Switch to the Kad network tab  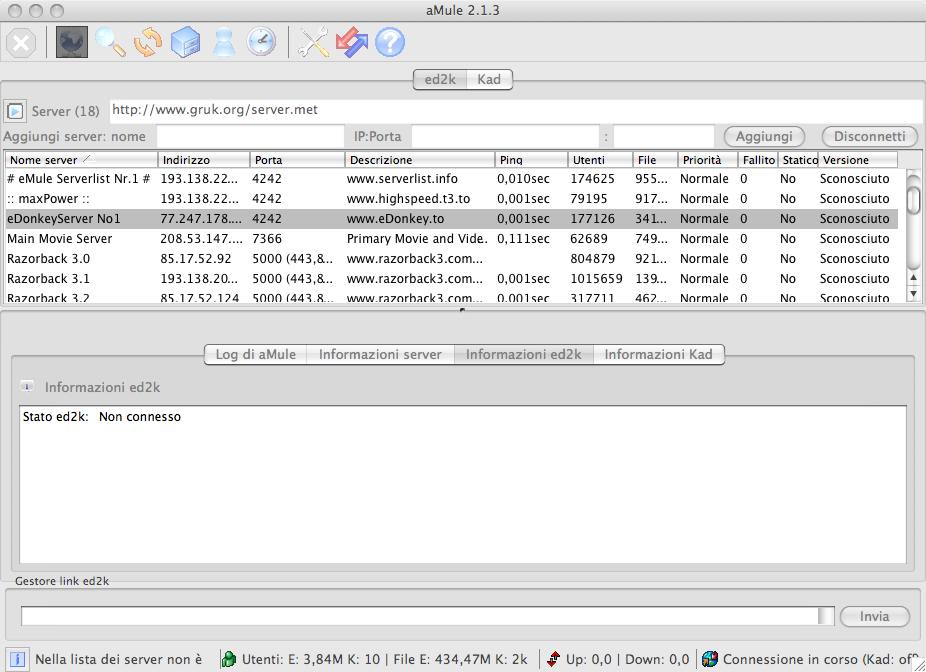489,80
